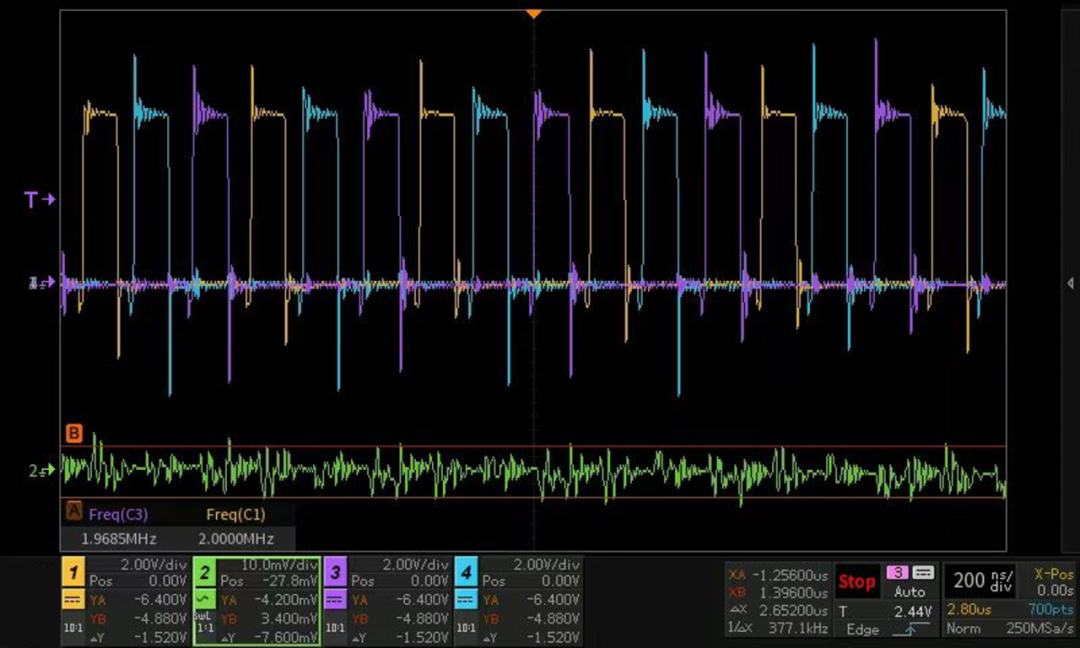This screenshot has width=1080, height=648.
Task: Toggle channel 1 DC coupling indicator
Action: point(73,601)
